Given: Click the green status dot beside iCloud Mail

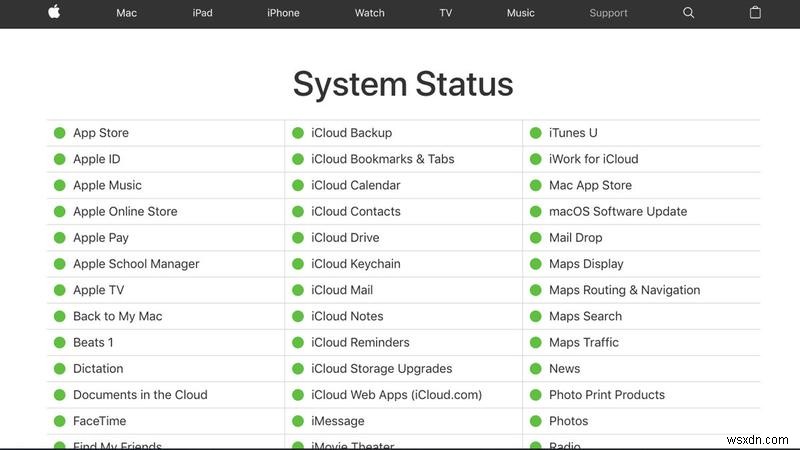Looking at the screenshot, I should (297, 290).
